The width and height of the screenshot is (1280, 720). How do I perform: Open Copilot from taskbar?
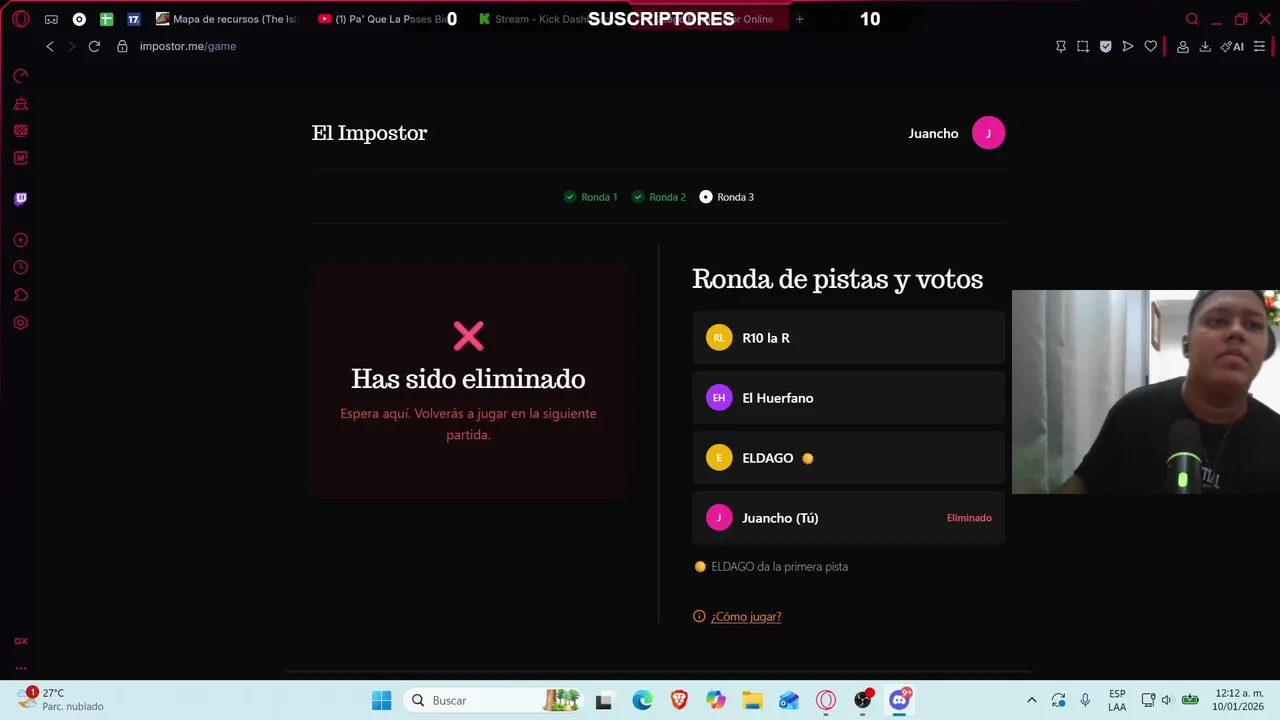coord(716,701)
